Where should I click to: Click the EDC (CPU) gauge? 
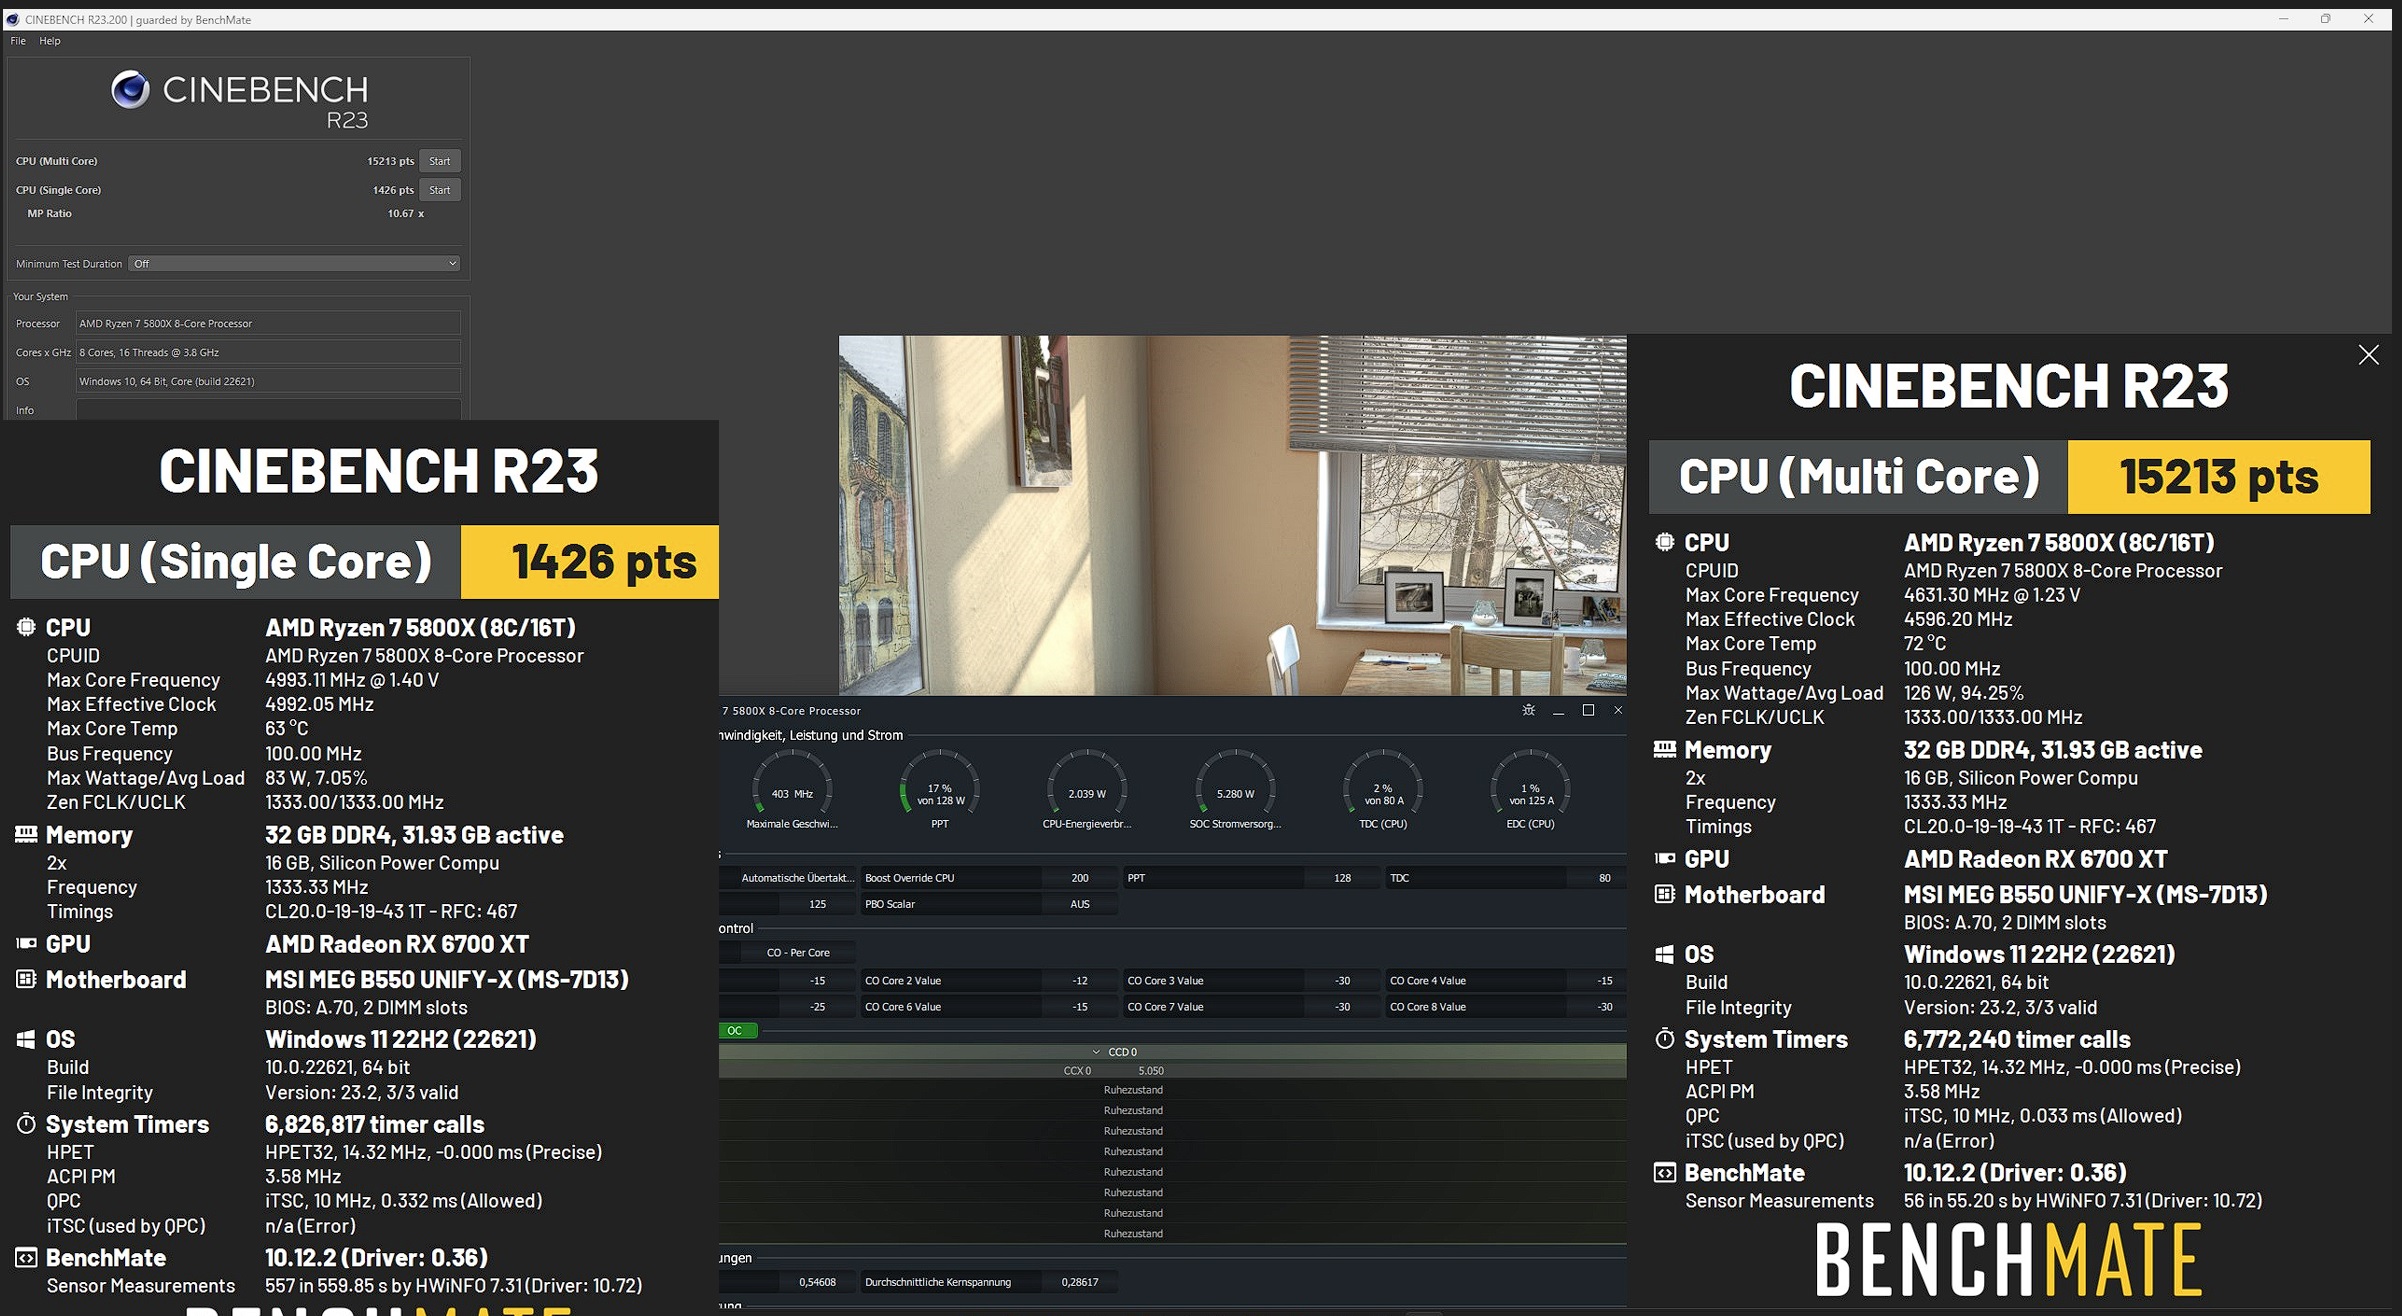pyautogui.click(x=1530, y=790)
